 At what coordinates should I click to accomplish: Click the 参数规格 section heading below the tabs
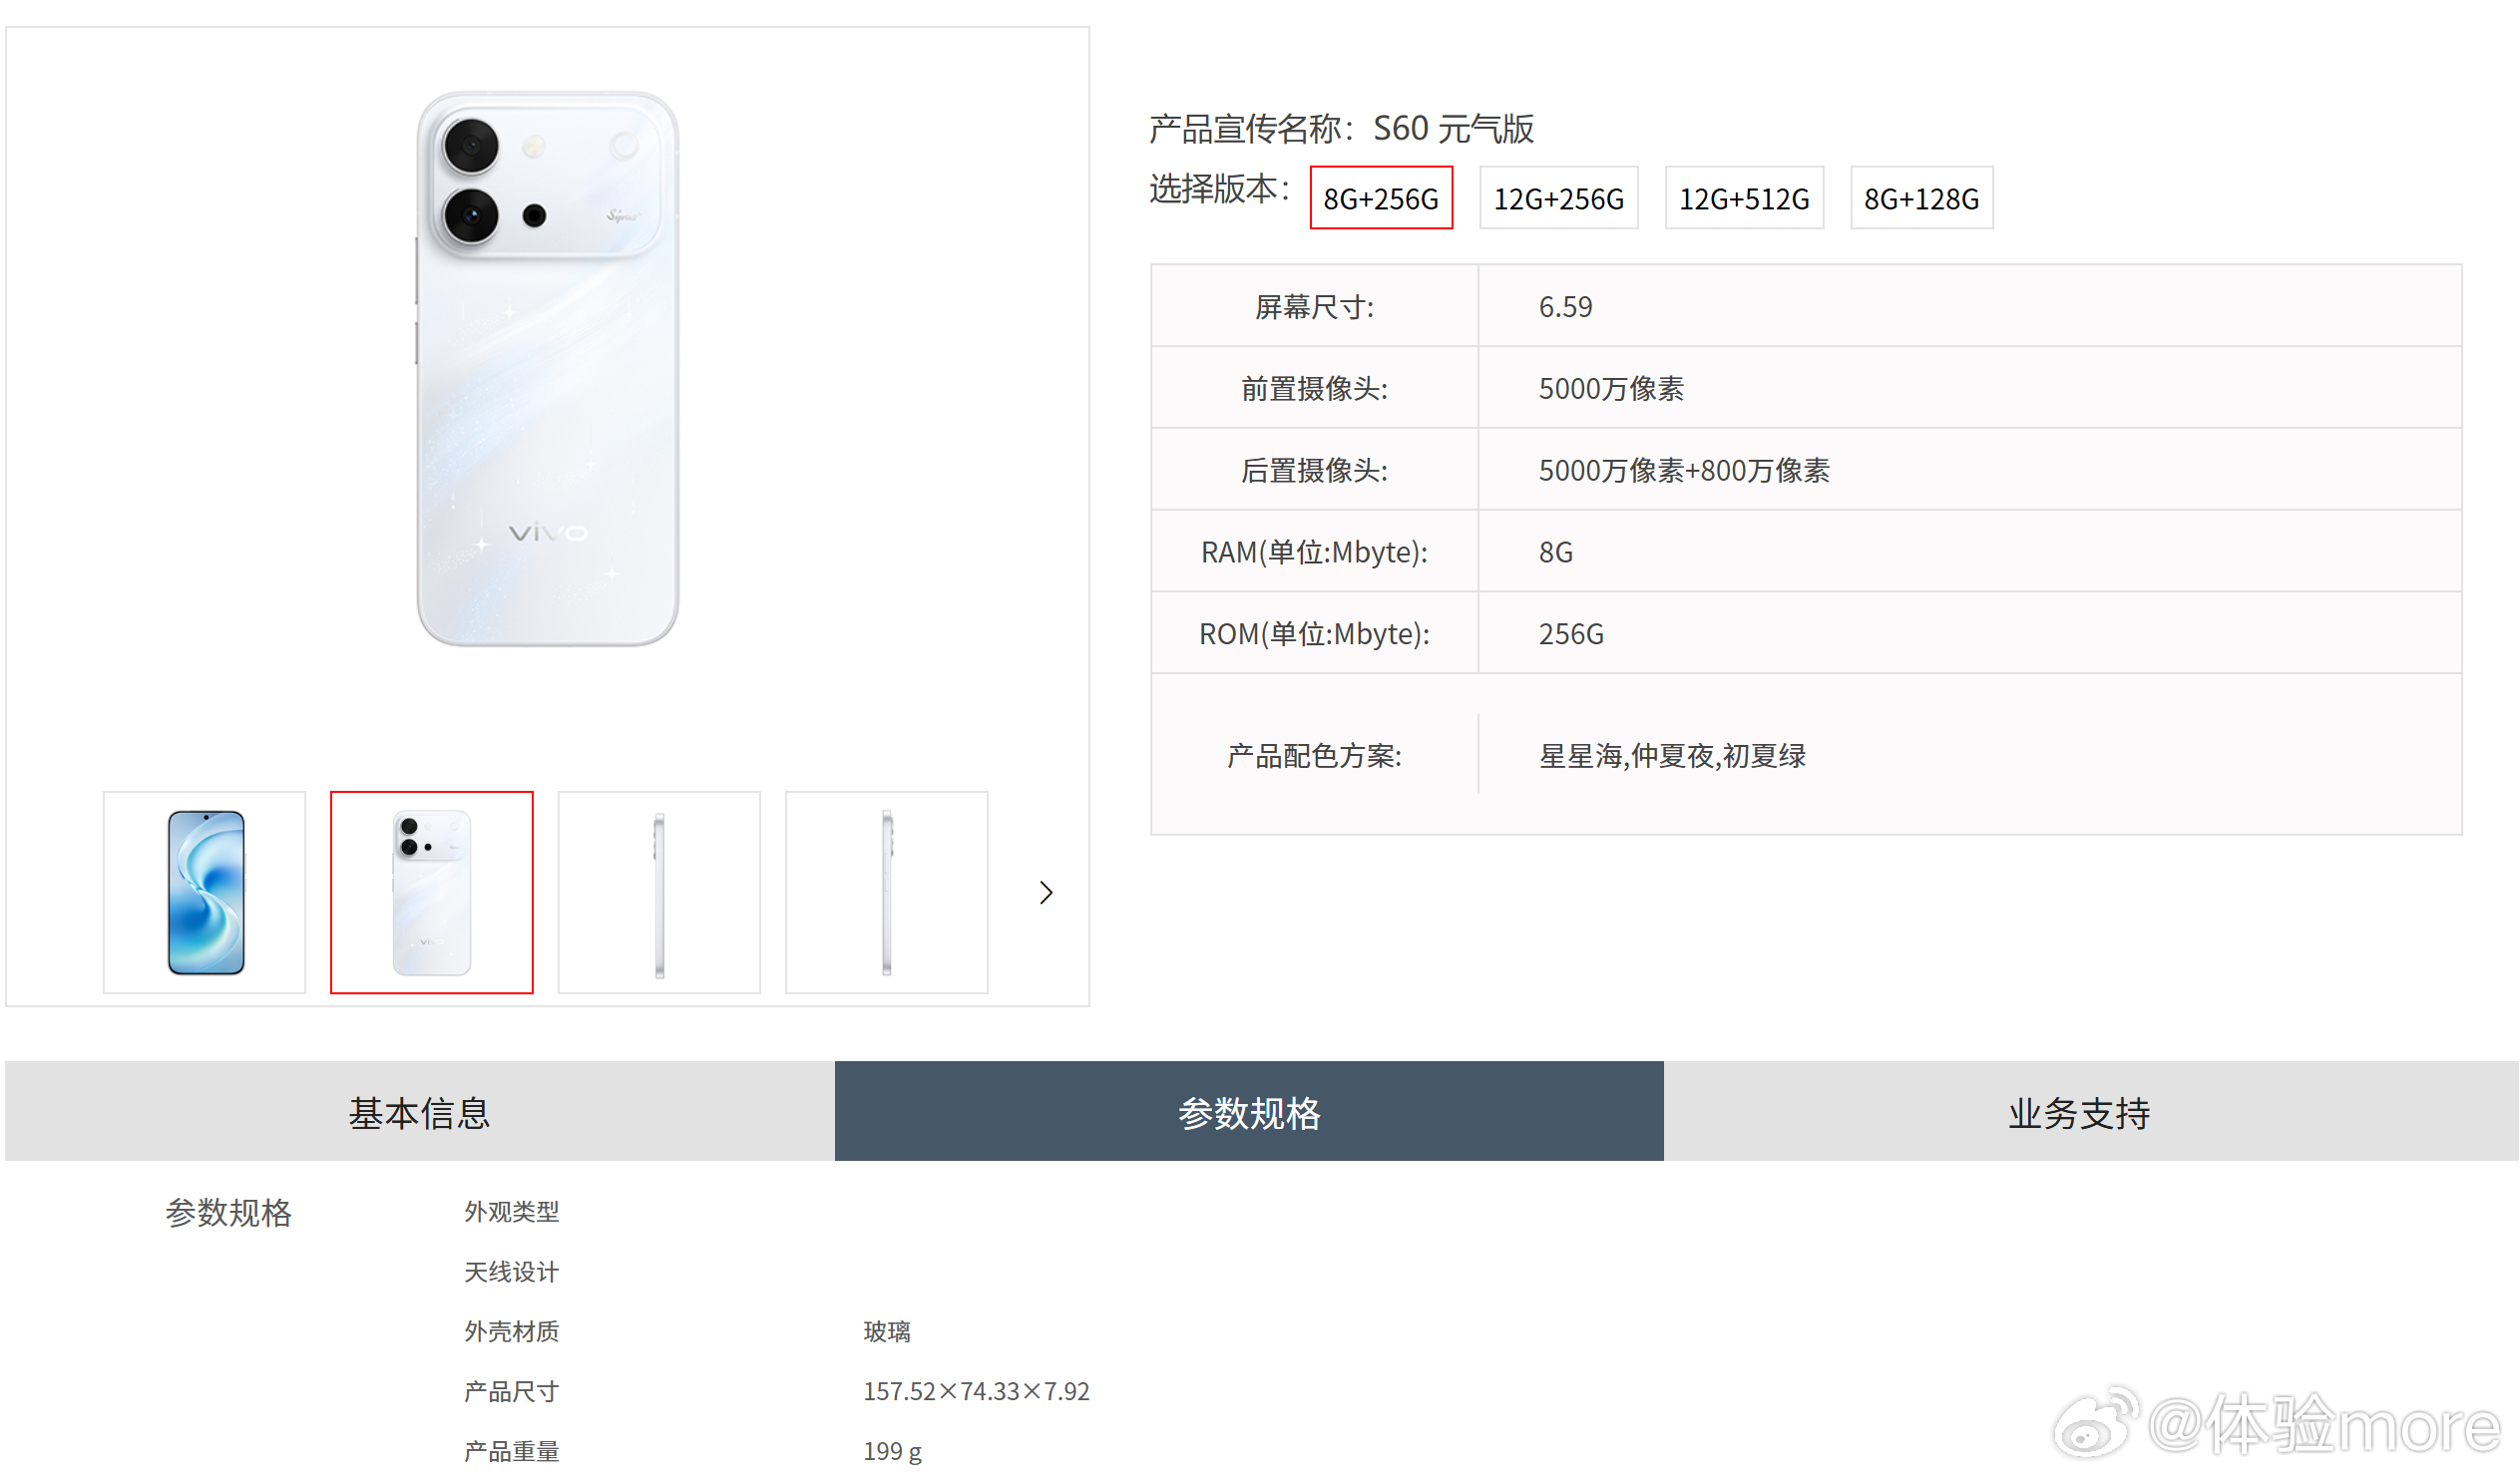pos(228,1213)
